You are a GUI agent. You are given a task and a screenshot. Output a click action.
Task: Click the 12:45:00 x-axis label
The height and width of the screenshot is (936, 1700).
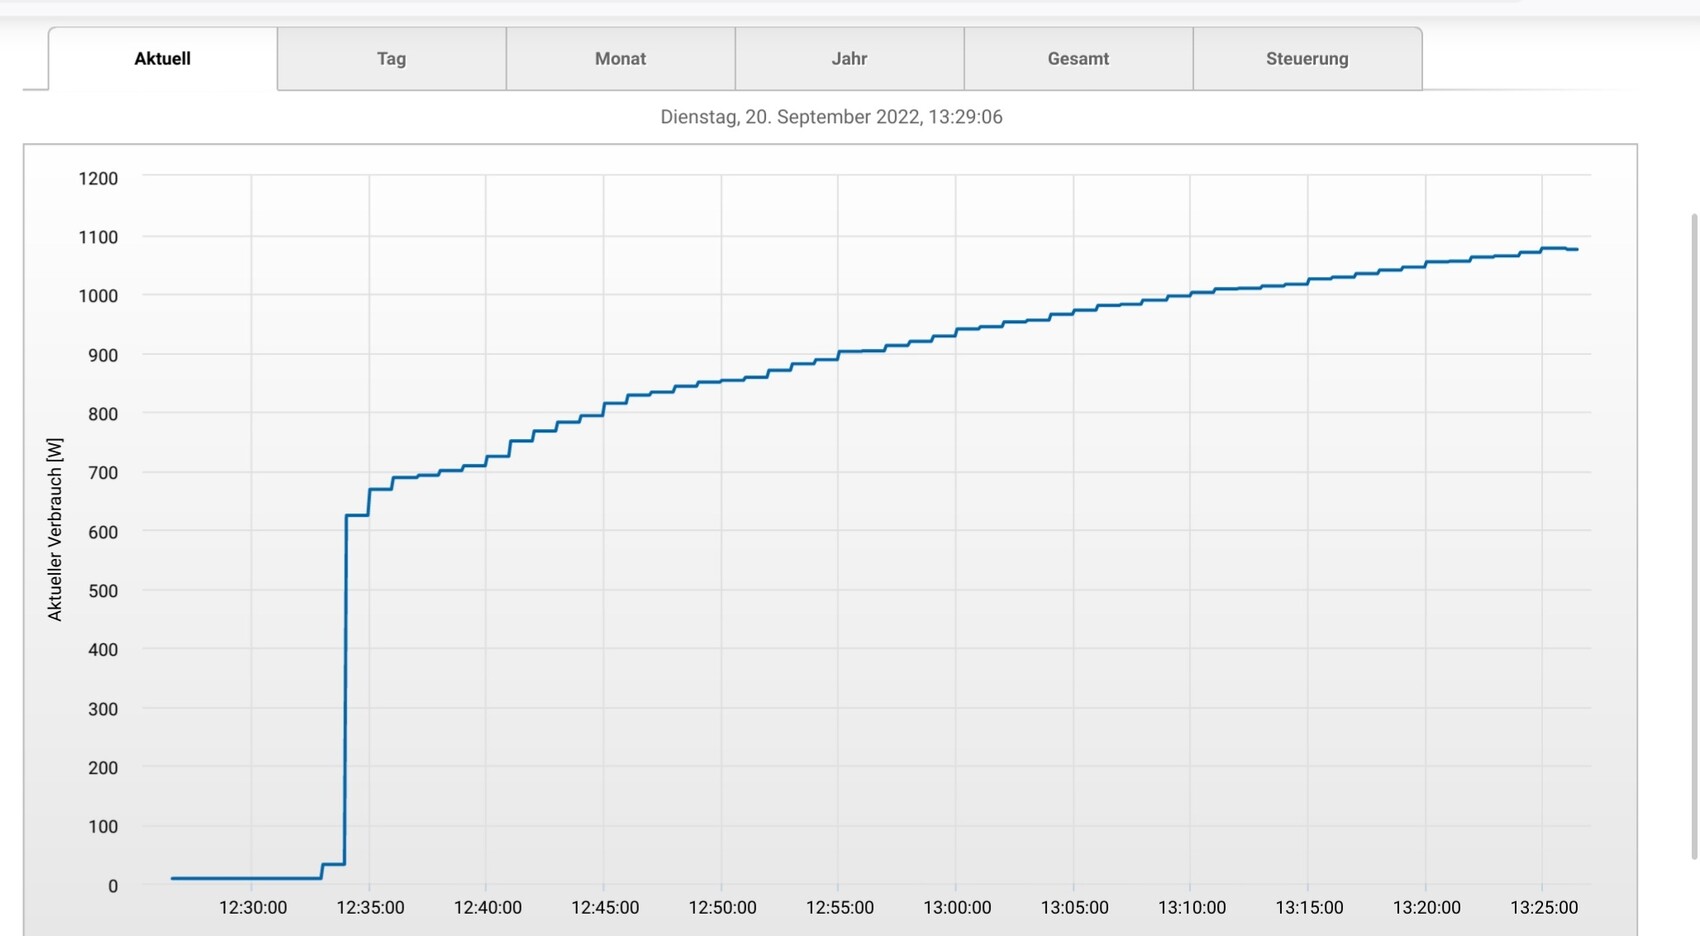point(605,908)
